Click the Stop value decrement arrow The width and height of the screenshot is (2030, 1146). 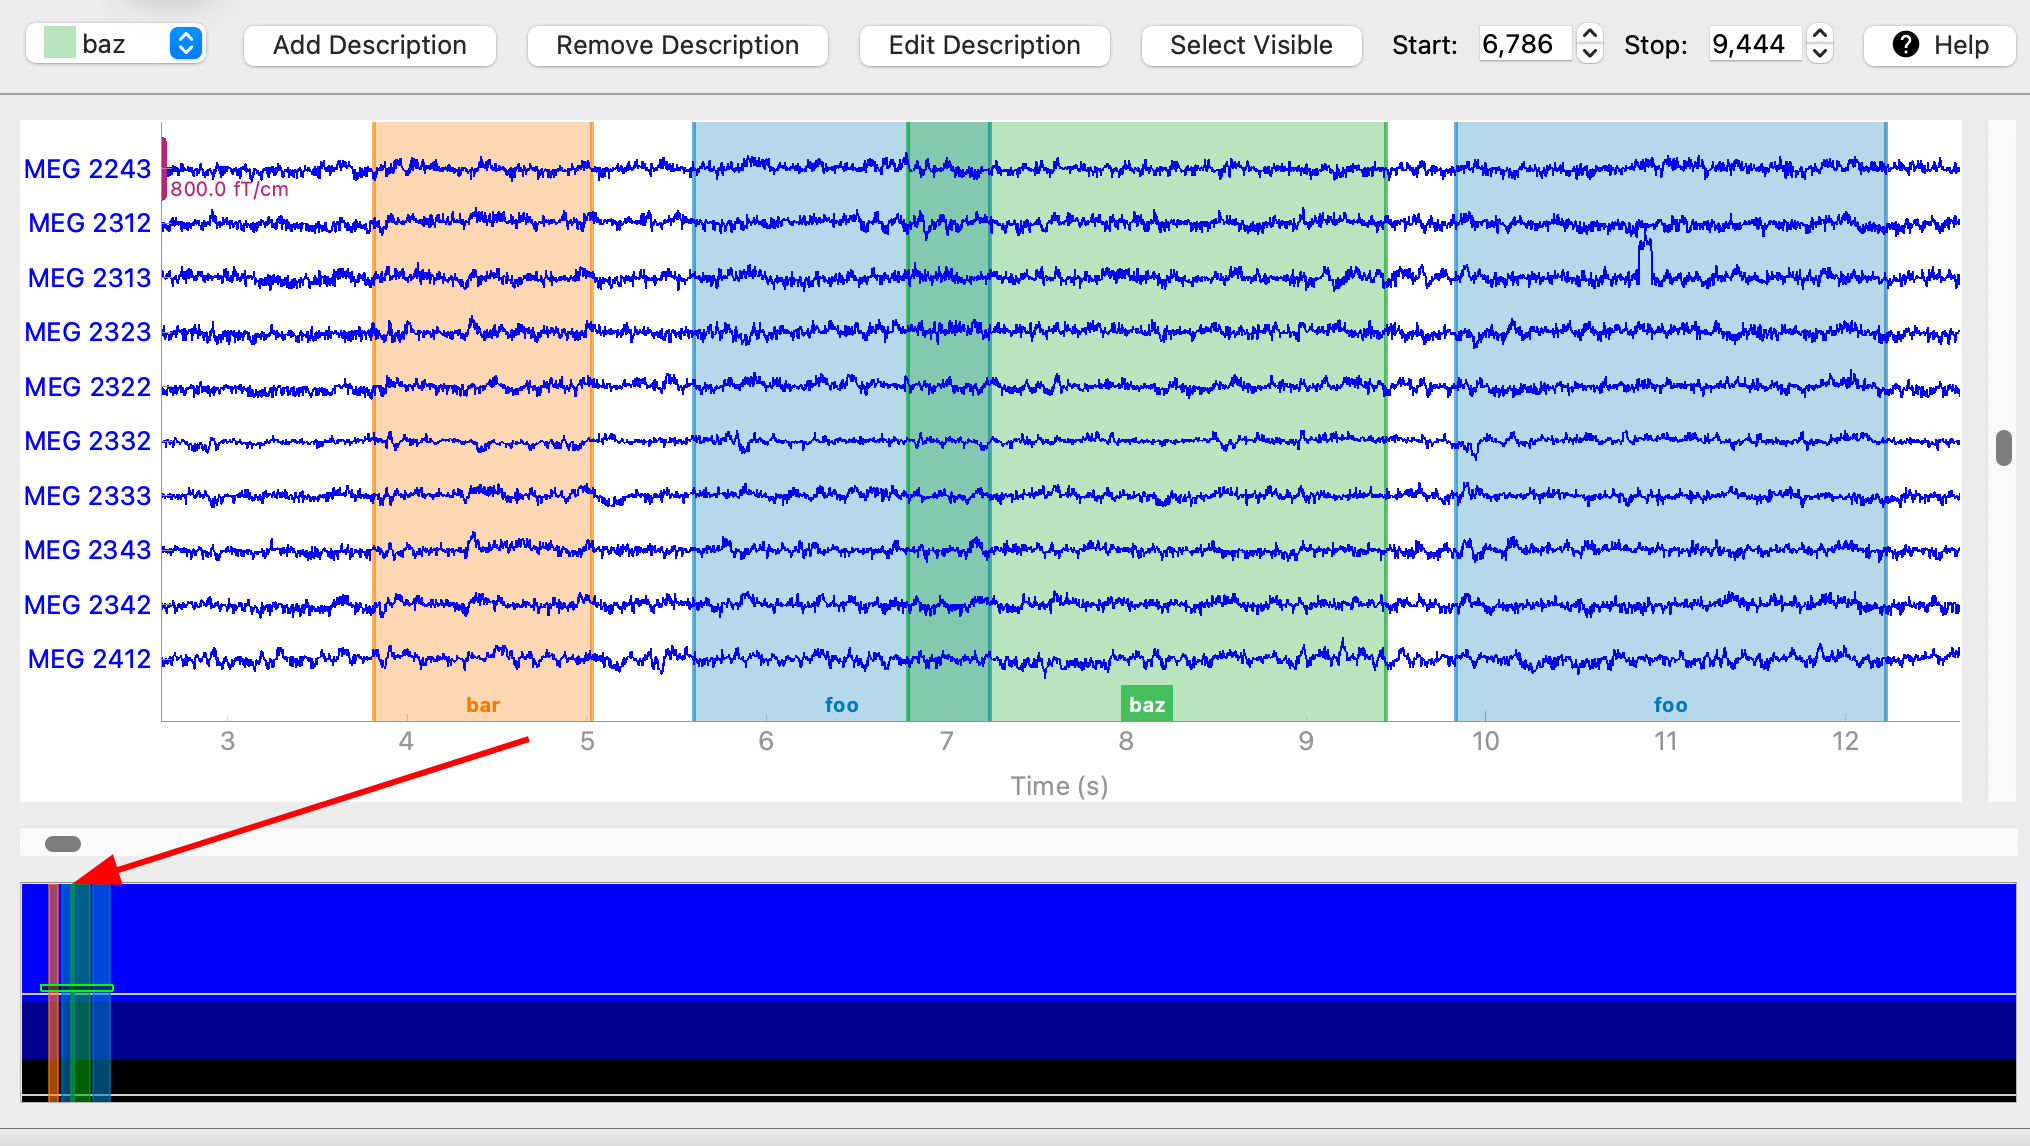coord(1819,53)
